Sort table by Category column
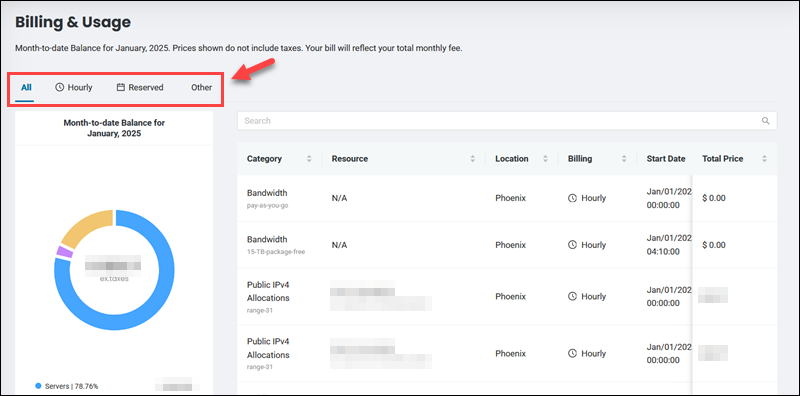800x396 pixels. (309, 159)
